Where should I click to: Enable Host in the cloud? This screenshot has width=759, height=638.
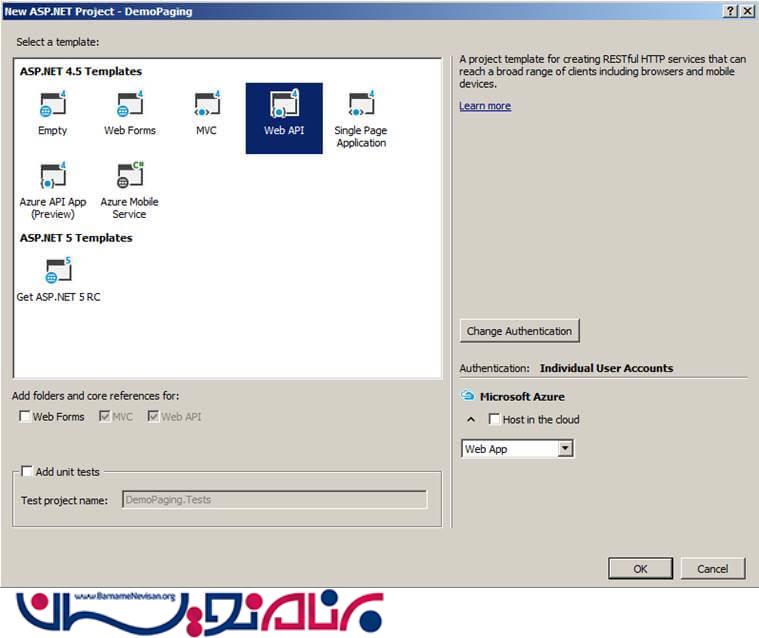pyautogui.click(x=494, y=419)
